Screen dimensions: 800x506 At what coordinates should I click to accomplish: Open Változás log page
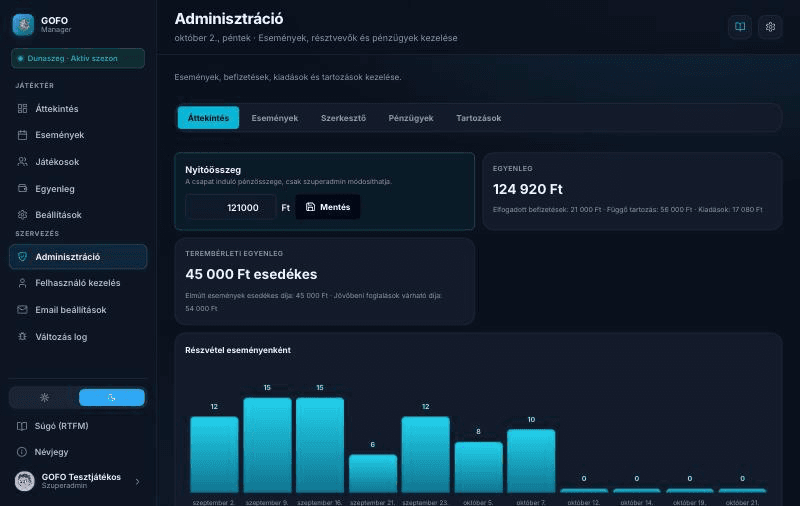click(x=78, y=337)
